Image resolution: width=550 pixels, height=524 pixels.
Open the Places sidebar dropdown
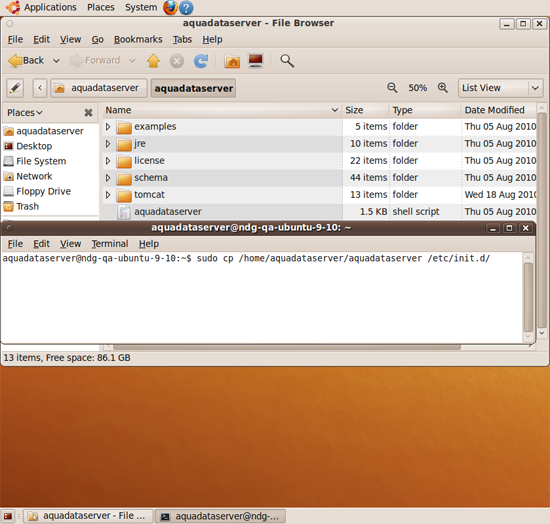[x=25, y=113]
